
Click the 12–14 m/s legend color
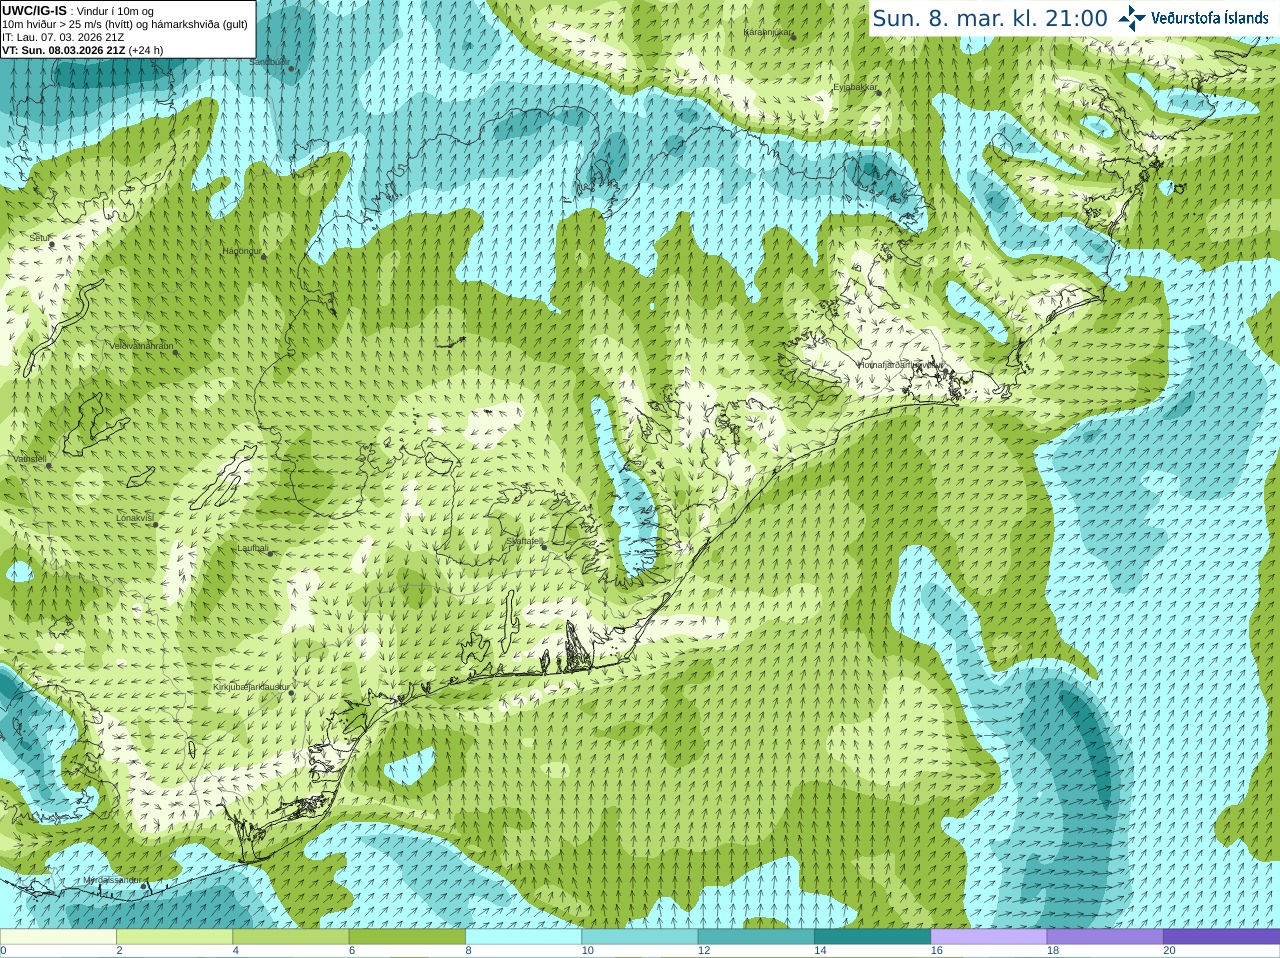pos(755,937)
